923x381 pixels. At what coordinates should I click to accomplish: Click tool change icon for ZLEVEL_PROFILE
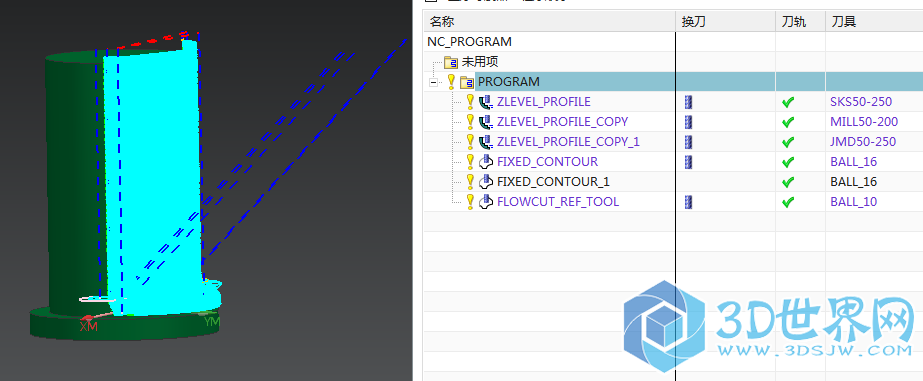(x=689, y=102)
